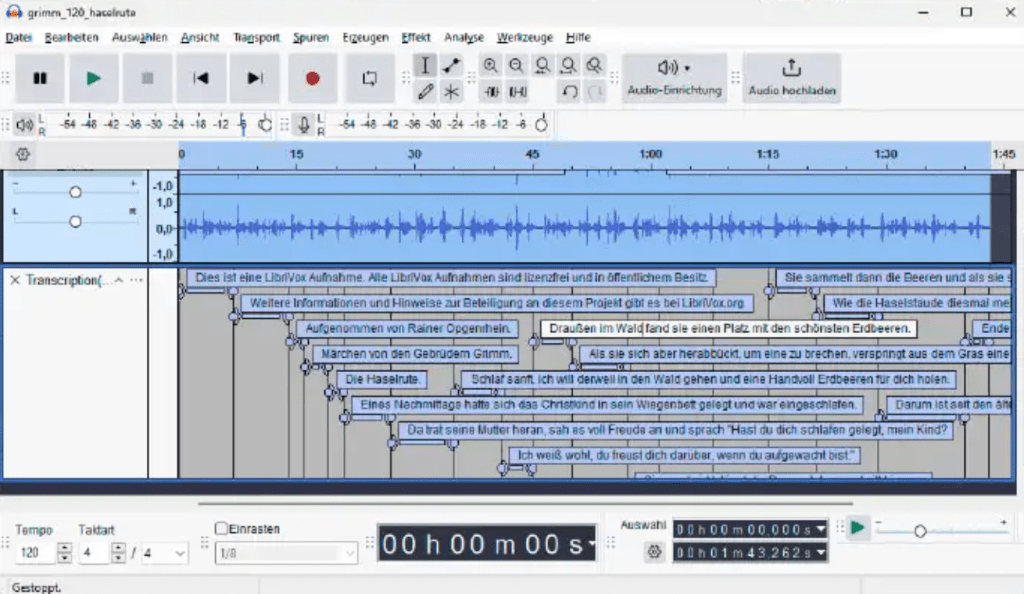Open timeline options gear icon
1024x594 pixels.
coord(23,155)
